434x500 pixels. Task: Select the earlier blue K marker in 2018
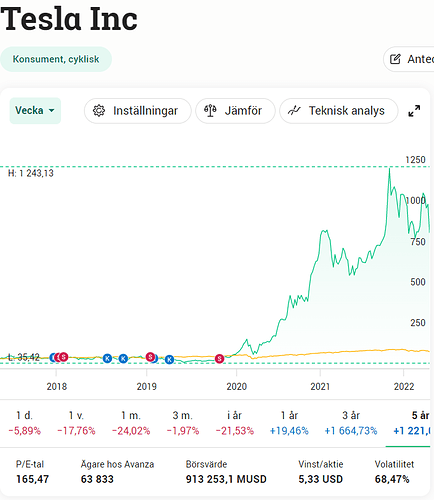coord(107,358)
